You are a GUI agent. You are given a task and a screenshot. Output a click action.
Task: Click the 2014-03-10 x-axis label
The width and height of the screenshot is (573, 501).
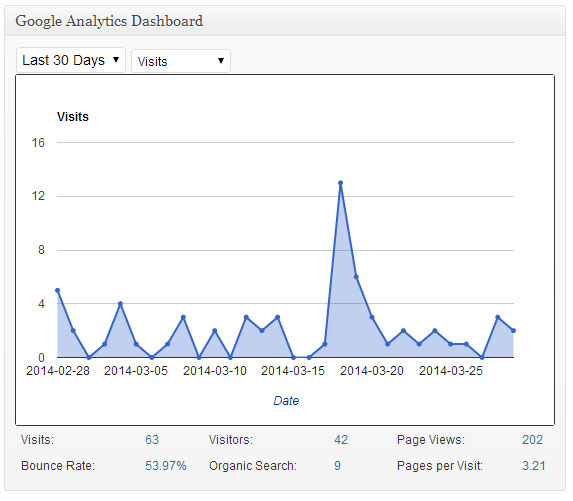tap(215, 371)
